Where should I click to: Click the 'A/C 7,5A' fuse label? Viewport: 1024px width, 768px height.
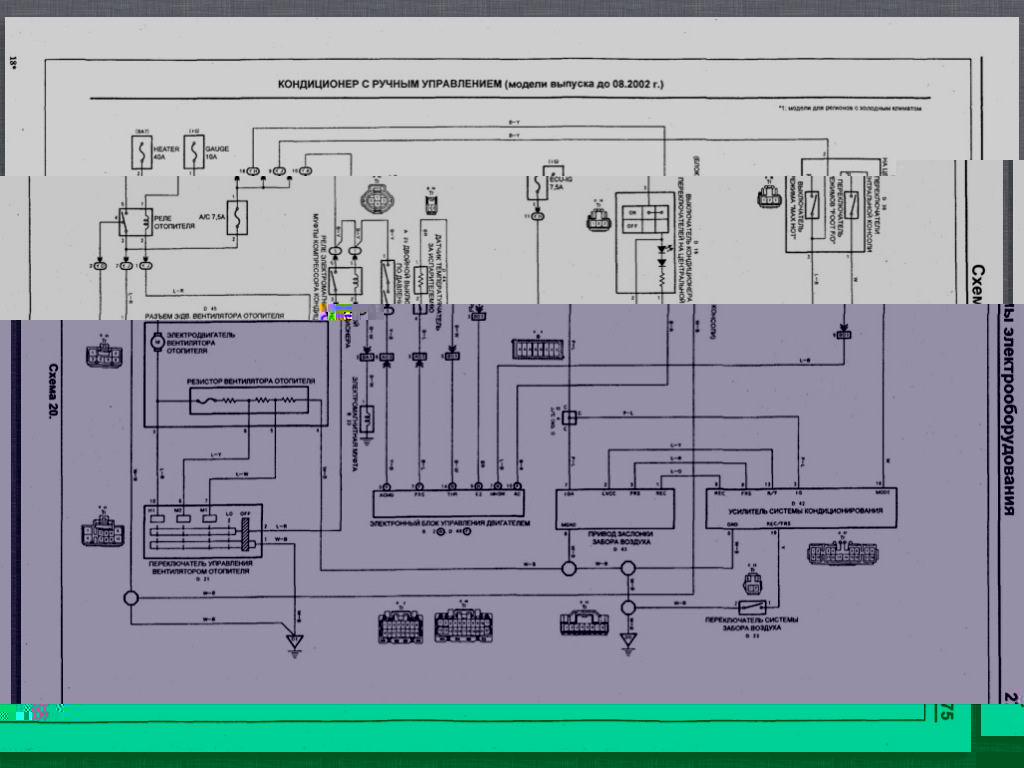[x=212, y=217]
